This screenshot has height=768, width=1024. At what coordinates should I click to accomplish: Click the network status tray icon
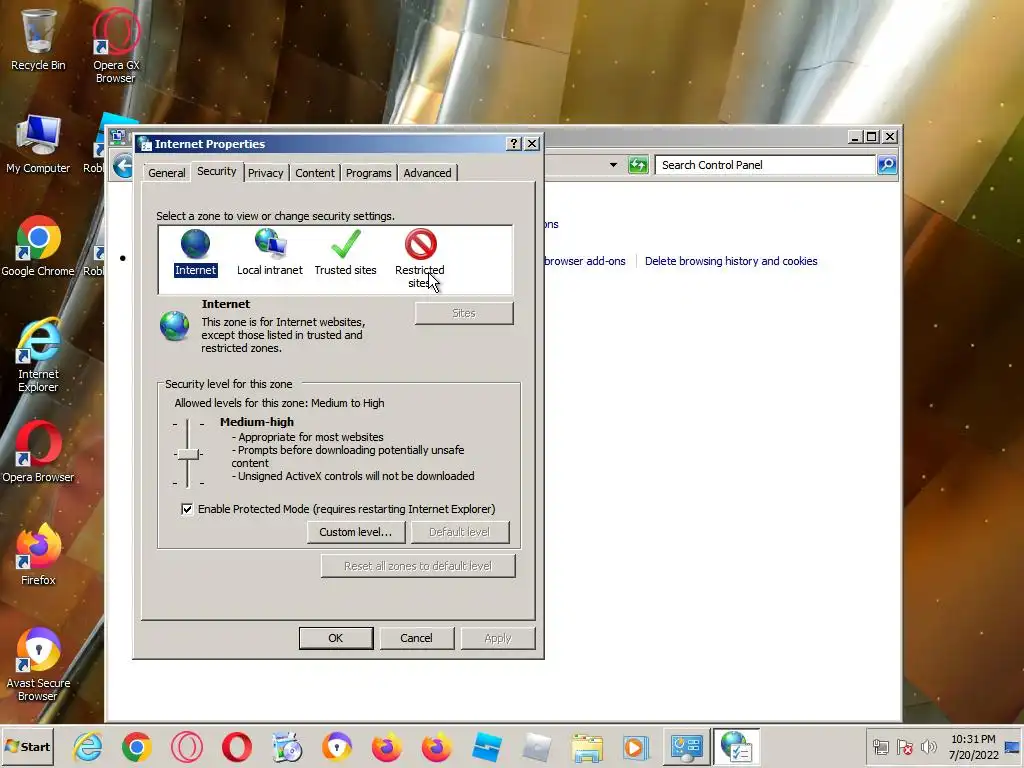(881, 746)
